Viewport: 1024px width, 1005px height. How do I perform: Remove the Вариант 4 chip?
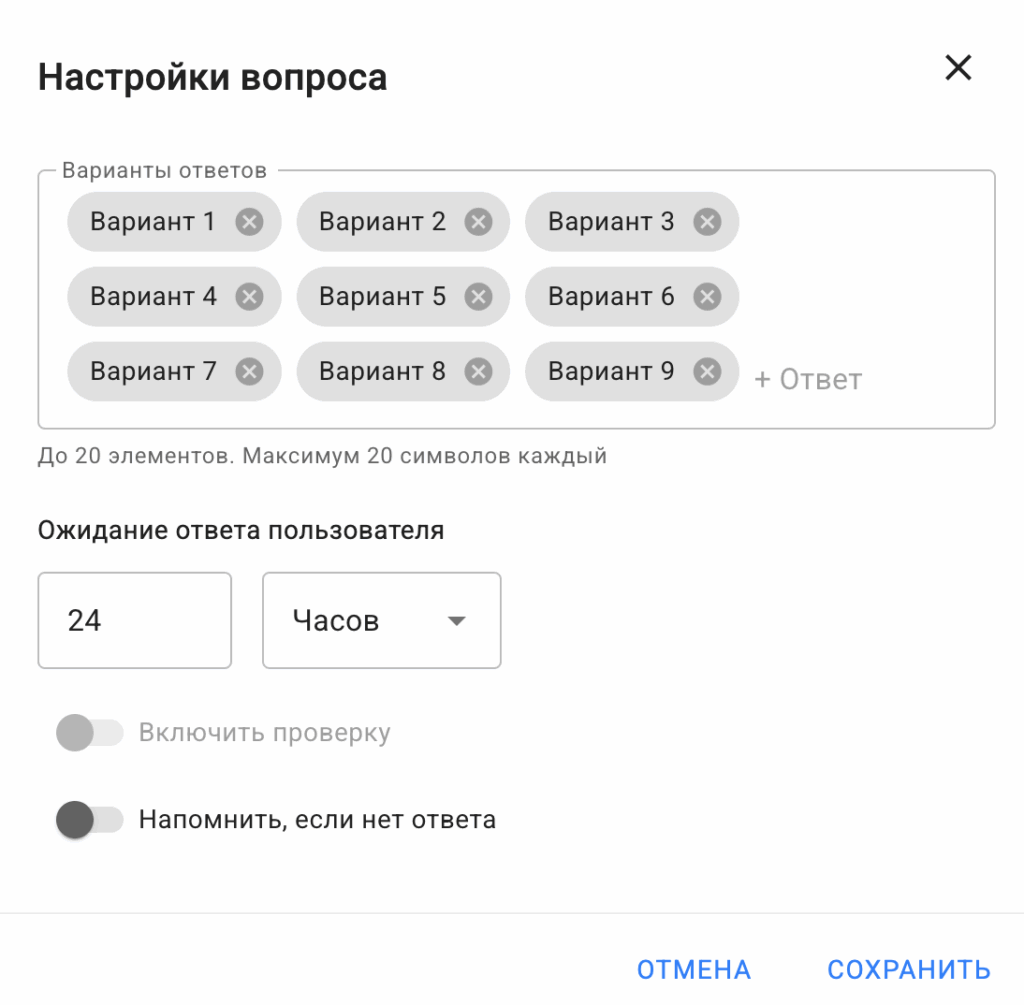pyautogui.click(x=249, y=297)
